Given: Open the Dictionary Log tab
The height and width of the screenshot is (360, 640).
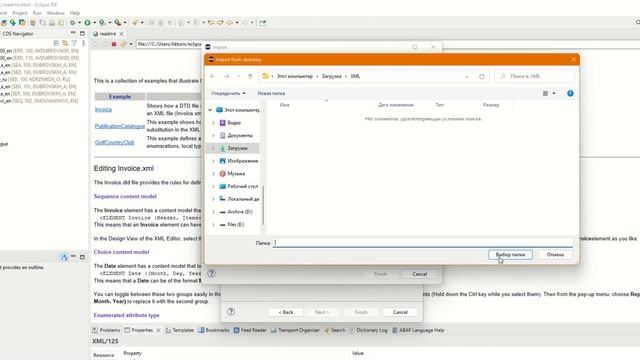Looking at the screenshot, I should click(x=368, y=330).
